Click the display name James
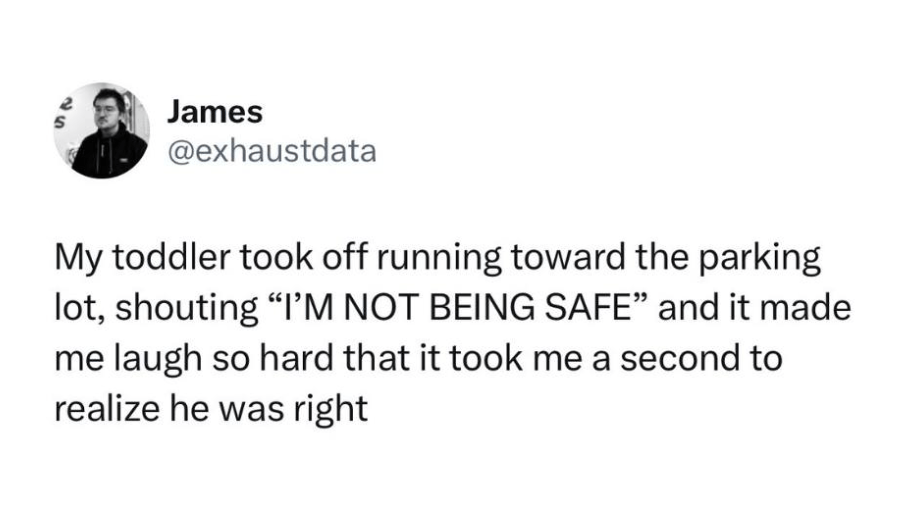Viewport: 916px width, 514px height. [x=214, y=112]
